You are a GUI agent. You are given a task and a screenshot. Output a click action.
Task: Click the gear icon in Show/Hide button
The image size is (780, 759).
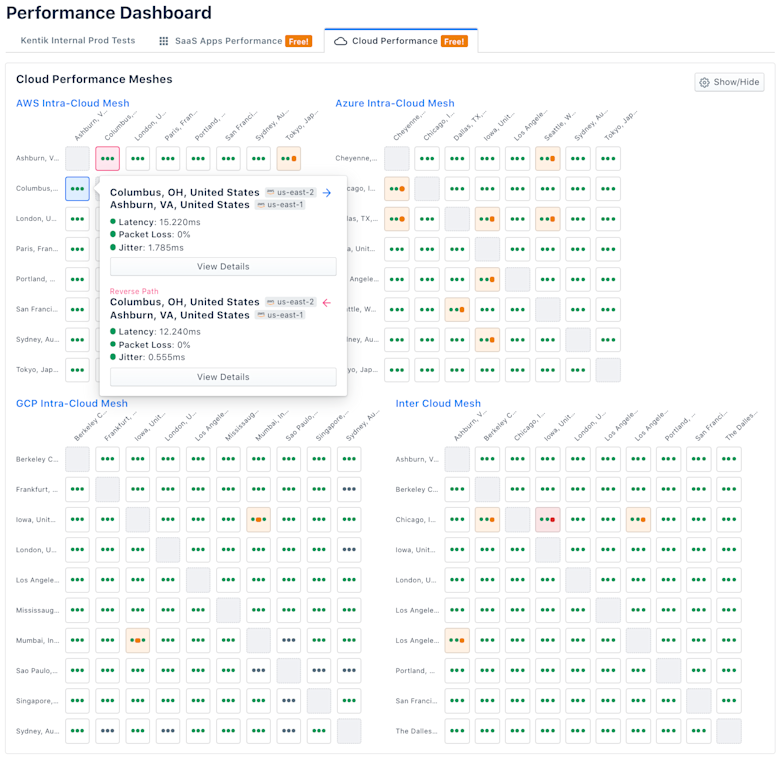tap(704, 83)
